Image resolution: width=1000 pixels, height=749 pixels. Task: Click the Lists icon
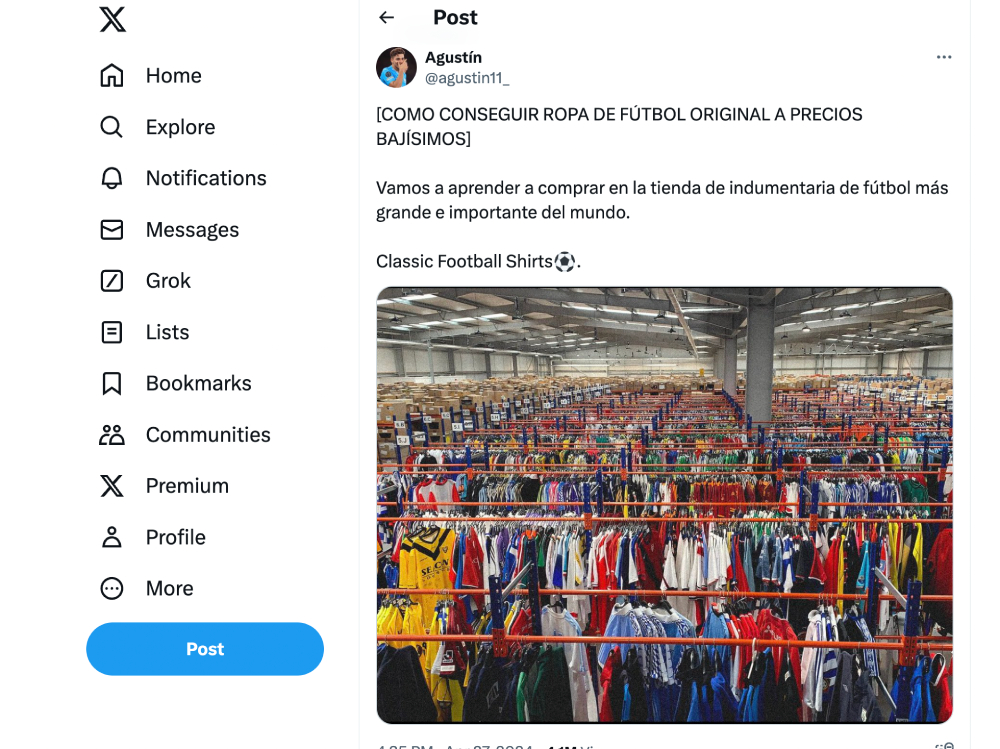pos(112,332)
